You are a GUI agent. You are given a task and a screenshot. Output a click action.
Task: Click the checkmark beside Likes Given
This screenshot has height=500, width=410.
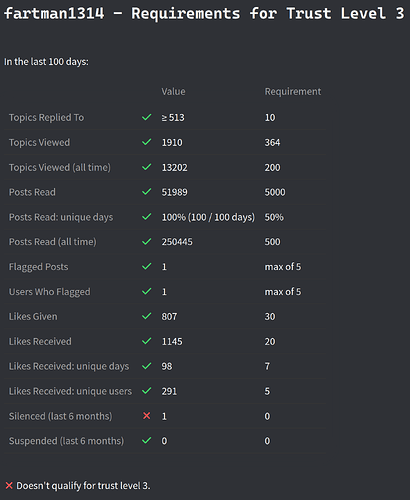click(147, 316)
